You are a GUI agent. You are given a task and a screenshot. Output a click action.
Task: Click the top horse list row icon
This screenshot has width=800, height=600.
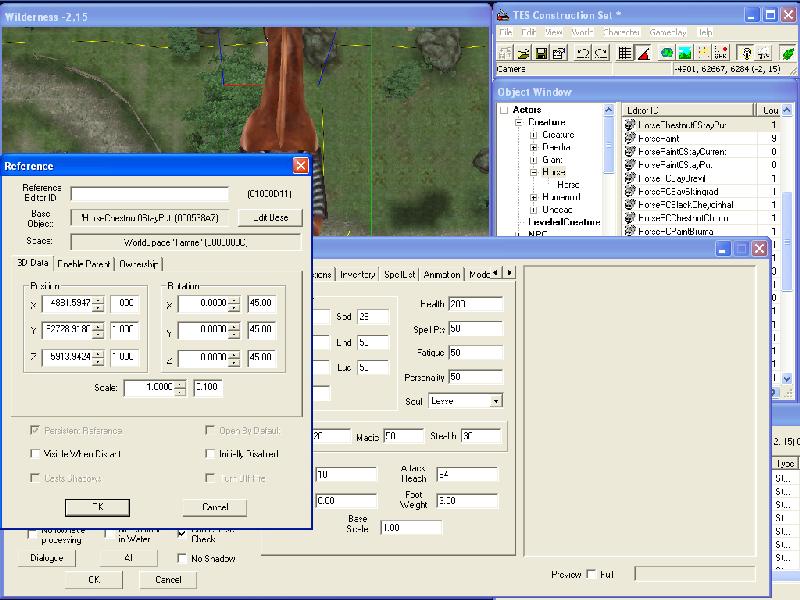[x=630, y=125]
